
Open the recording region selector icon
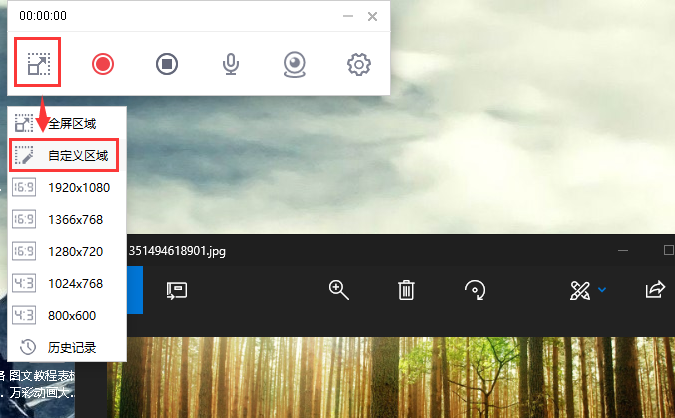38,63
